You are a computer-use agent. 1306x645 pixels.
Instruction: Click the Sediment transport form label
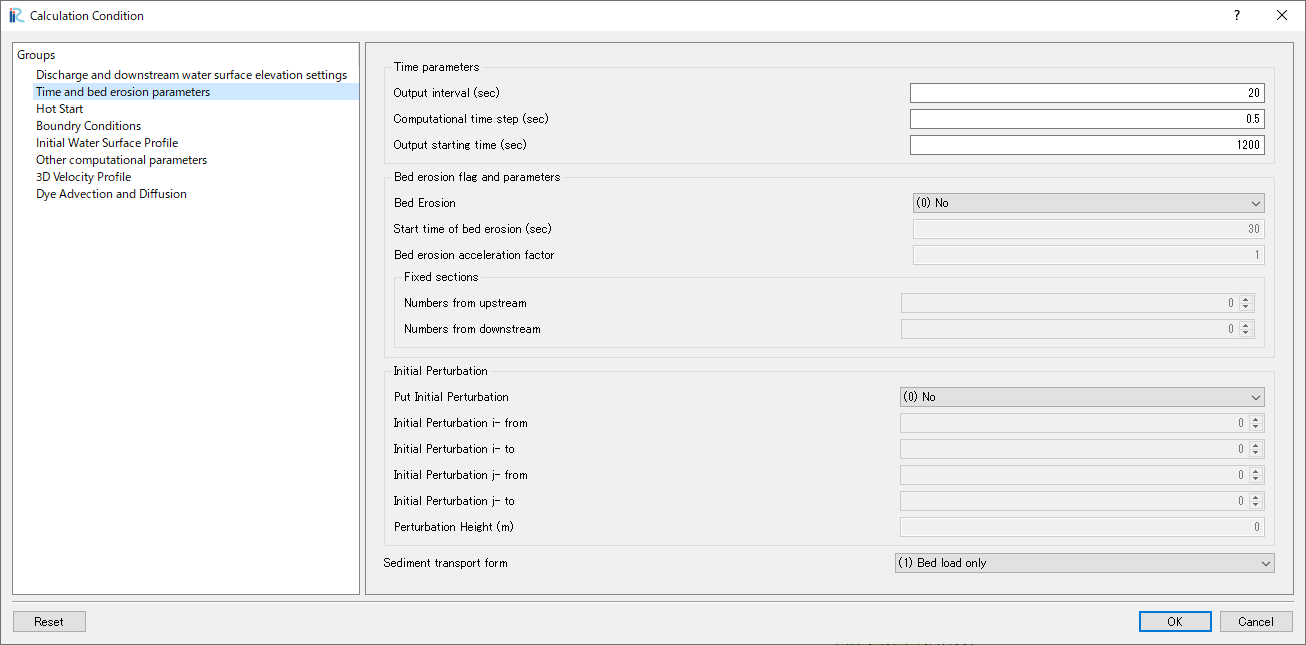[x=445, y=563]
